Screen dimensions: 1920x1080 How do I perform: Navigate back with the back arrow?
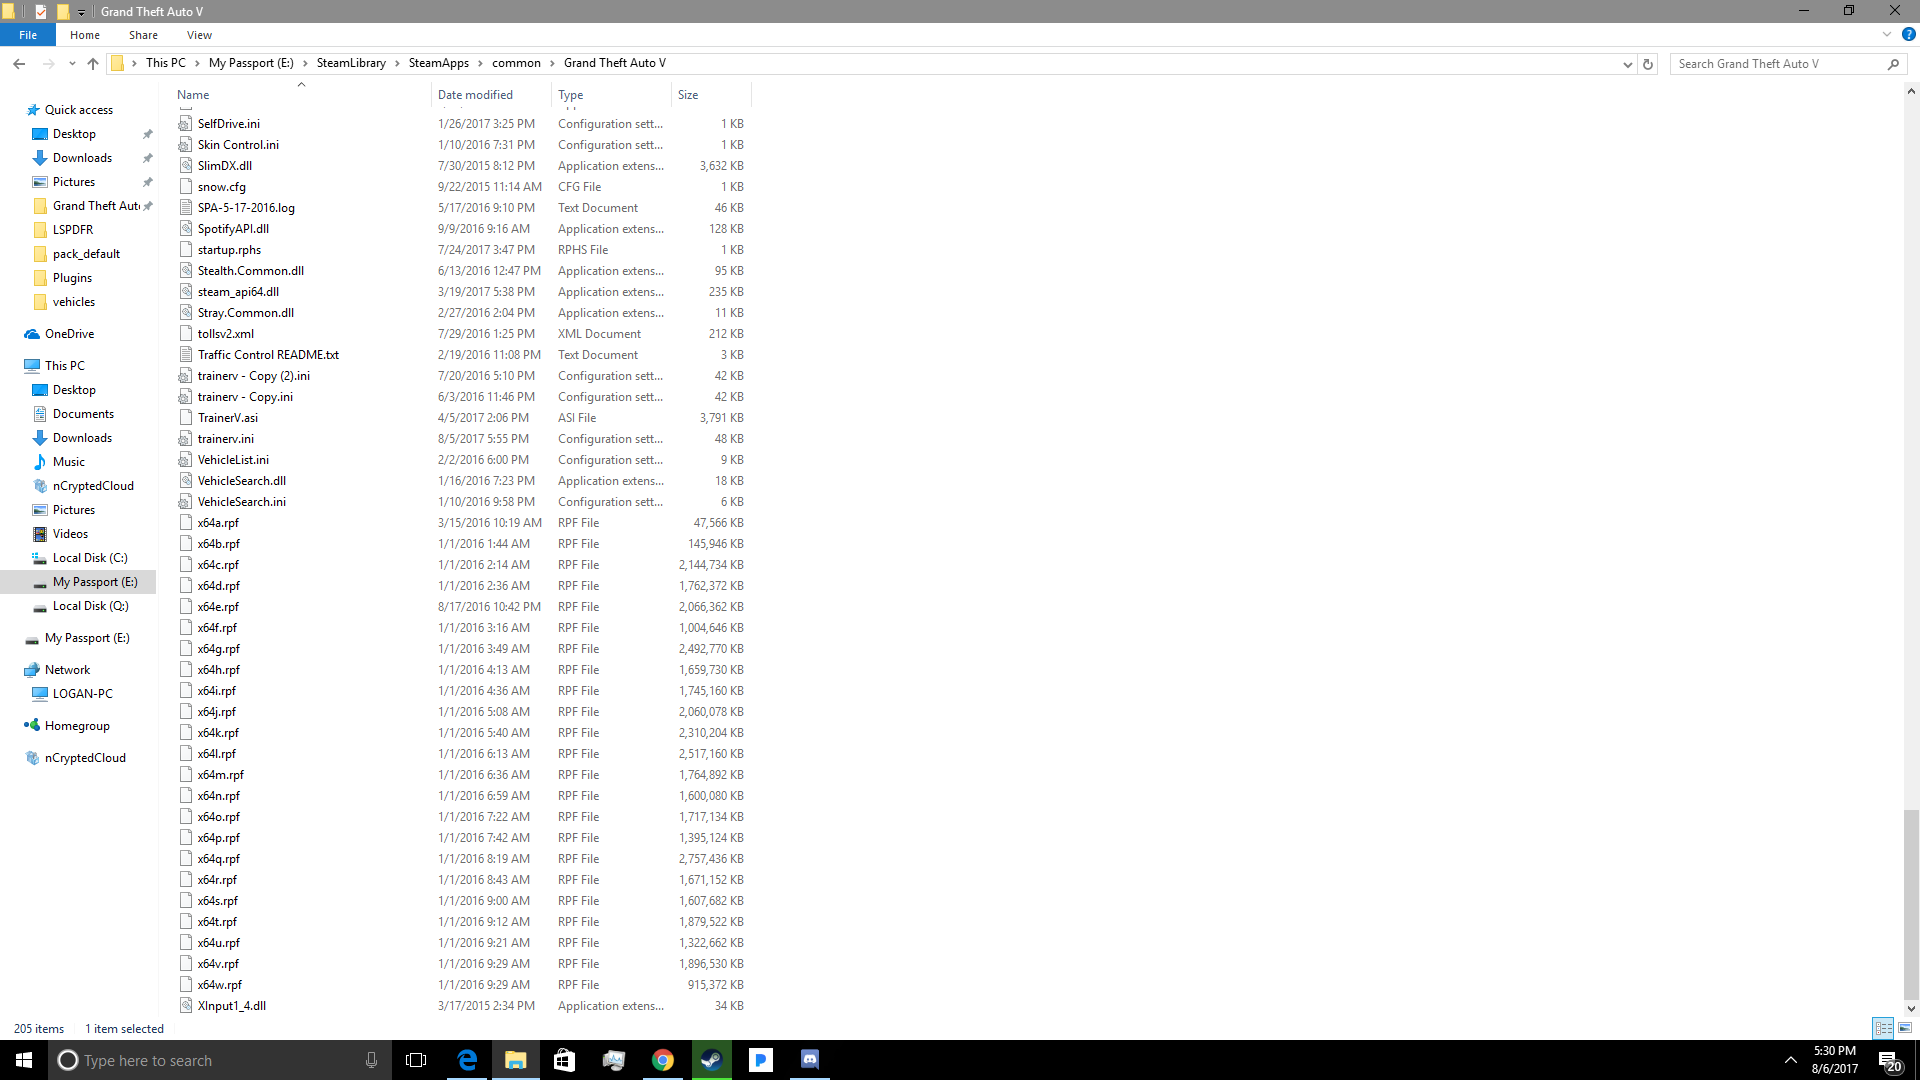click(x=19, y=64)
